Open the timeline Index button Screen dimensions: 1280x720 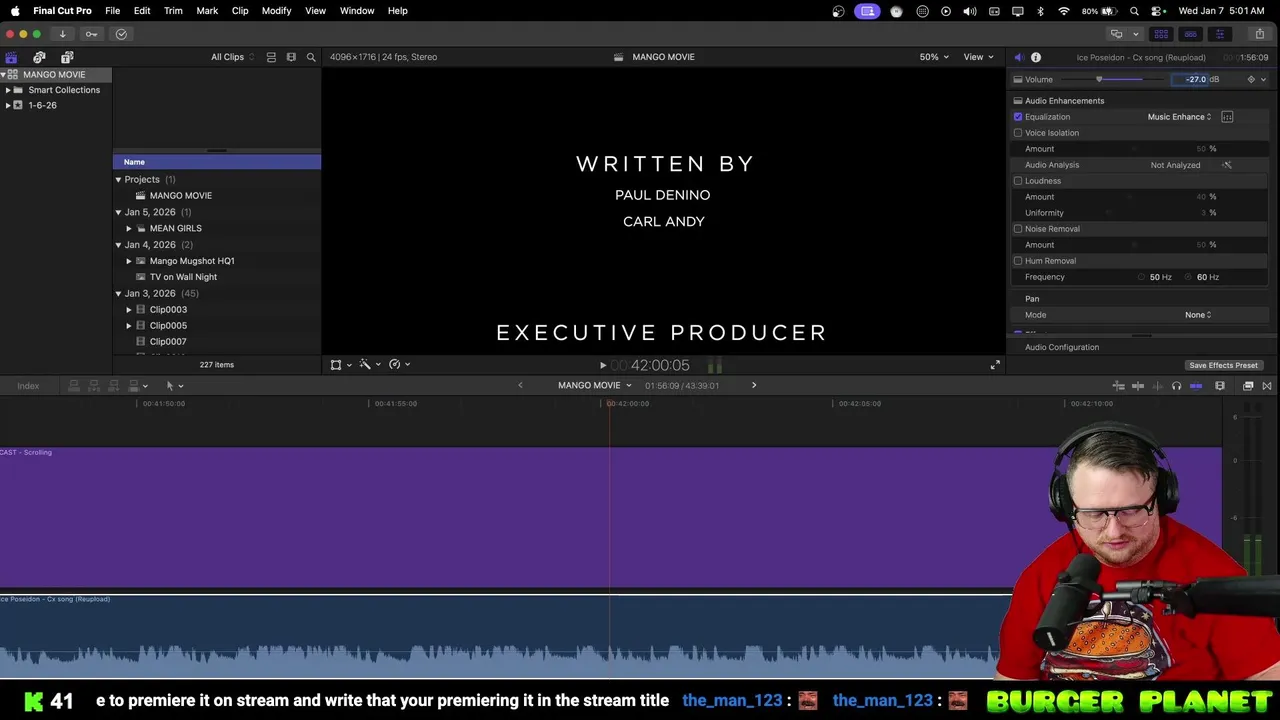click(28, 386)
